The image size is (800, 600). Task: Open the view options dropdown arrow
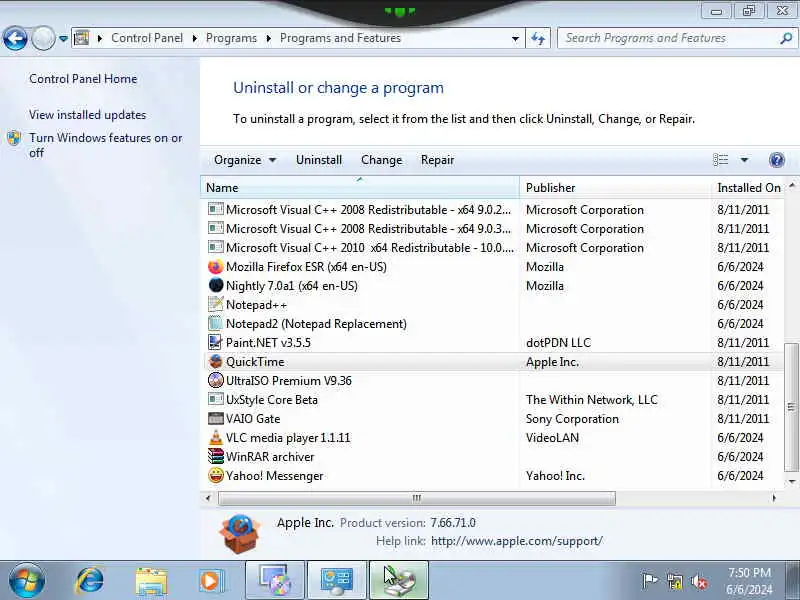(744, 160)
